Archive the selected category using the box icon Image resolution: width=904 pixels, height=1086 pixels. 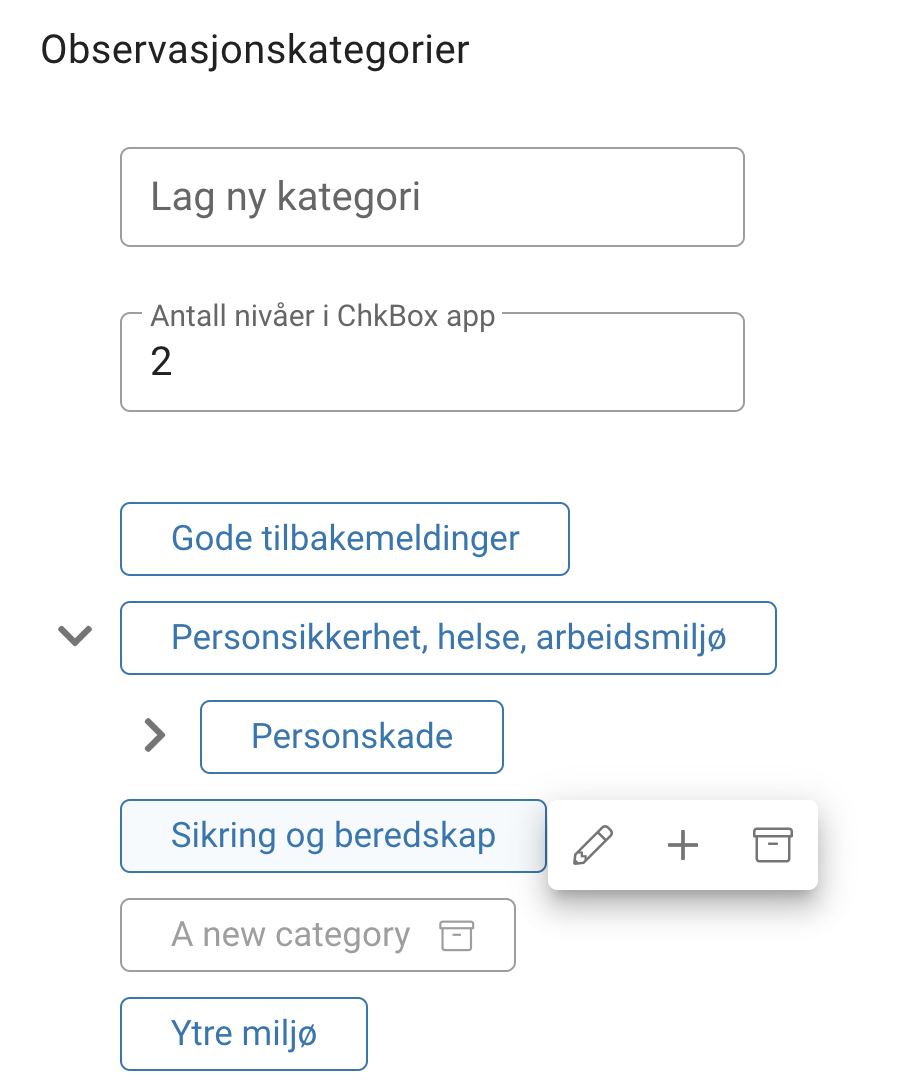(771, 845)
